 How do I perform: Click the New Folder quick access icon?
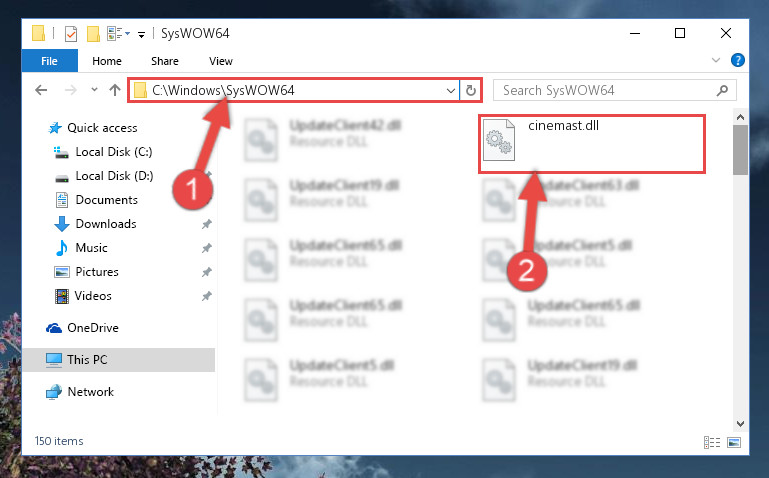click(x=93, y=34)
